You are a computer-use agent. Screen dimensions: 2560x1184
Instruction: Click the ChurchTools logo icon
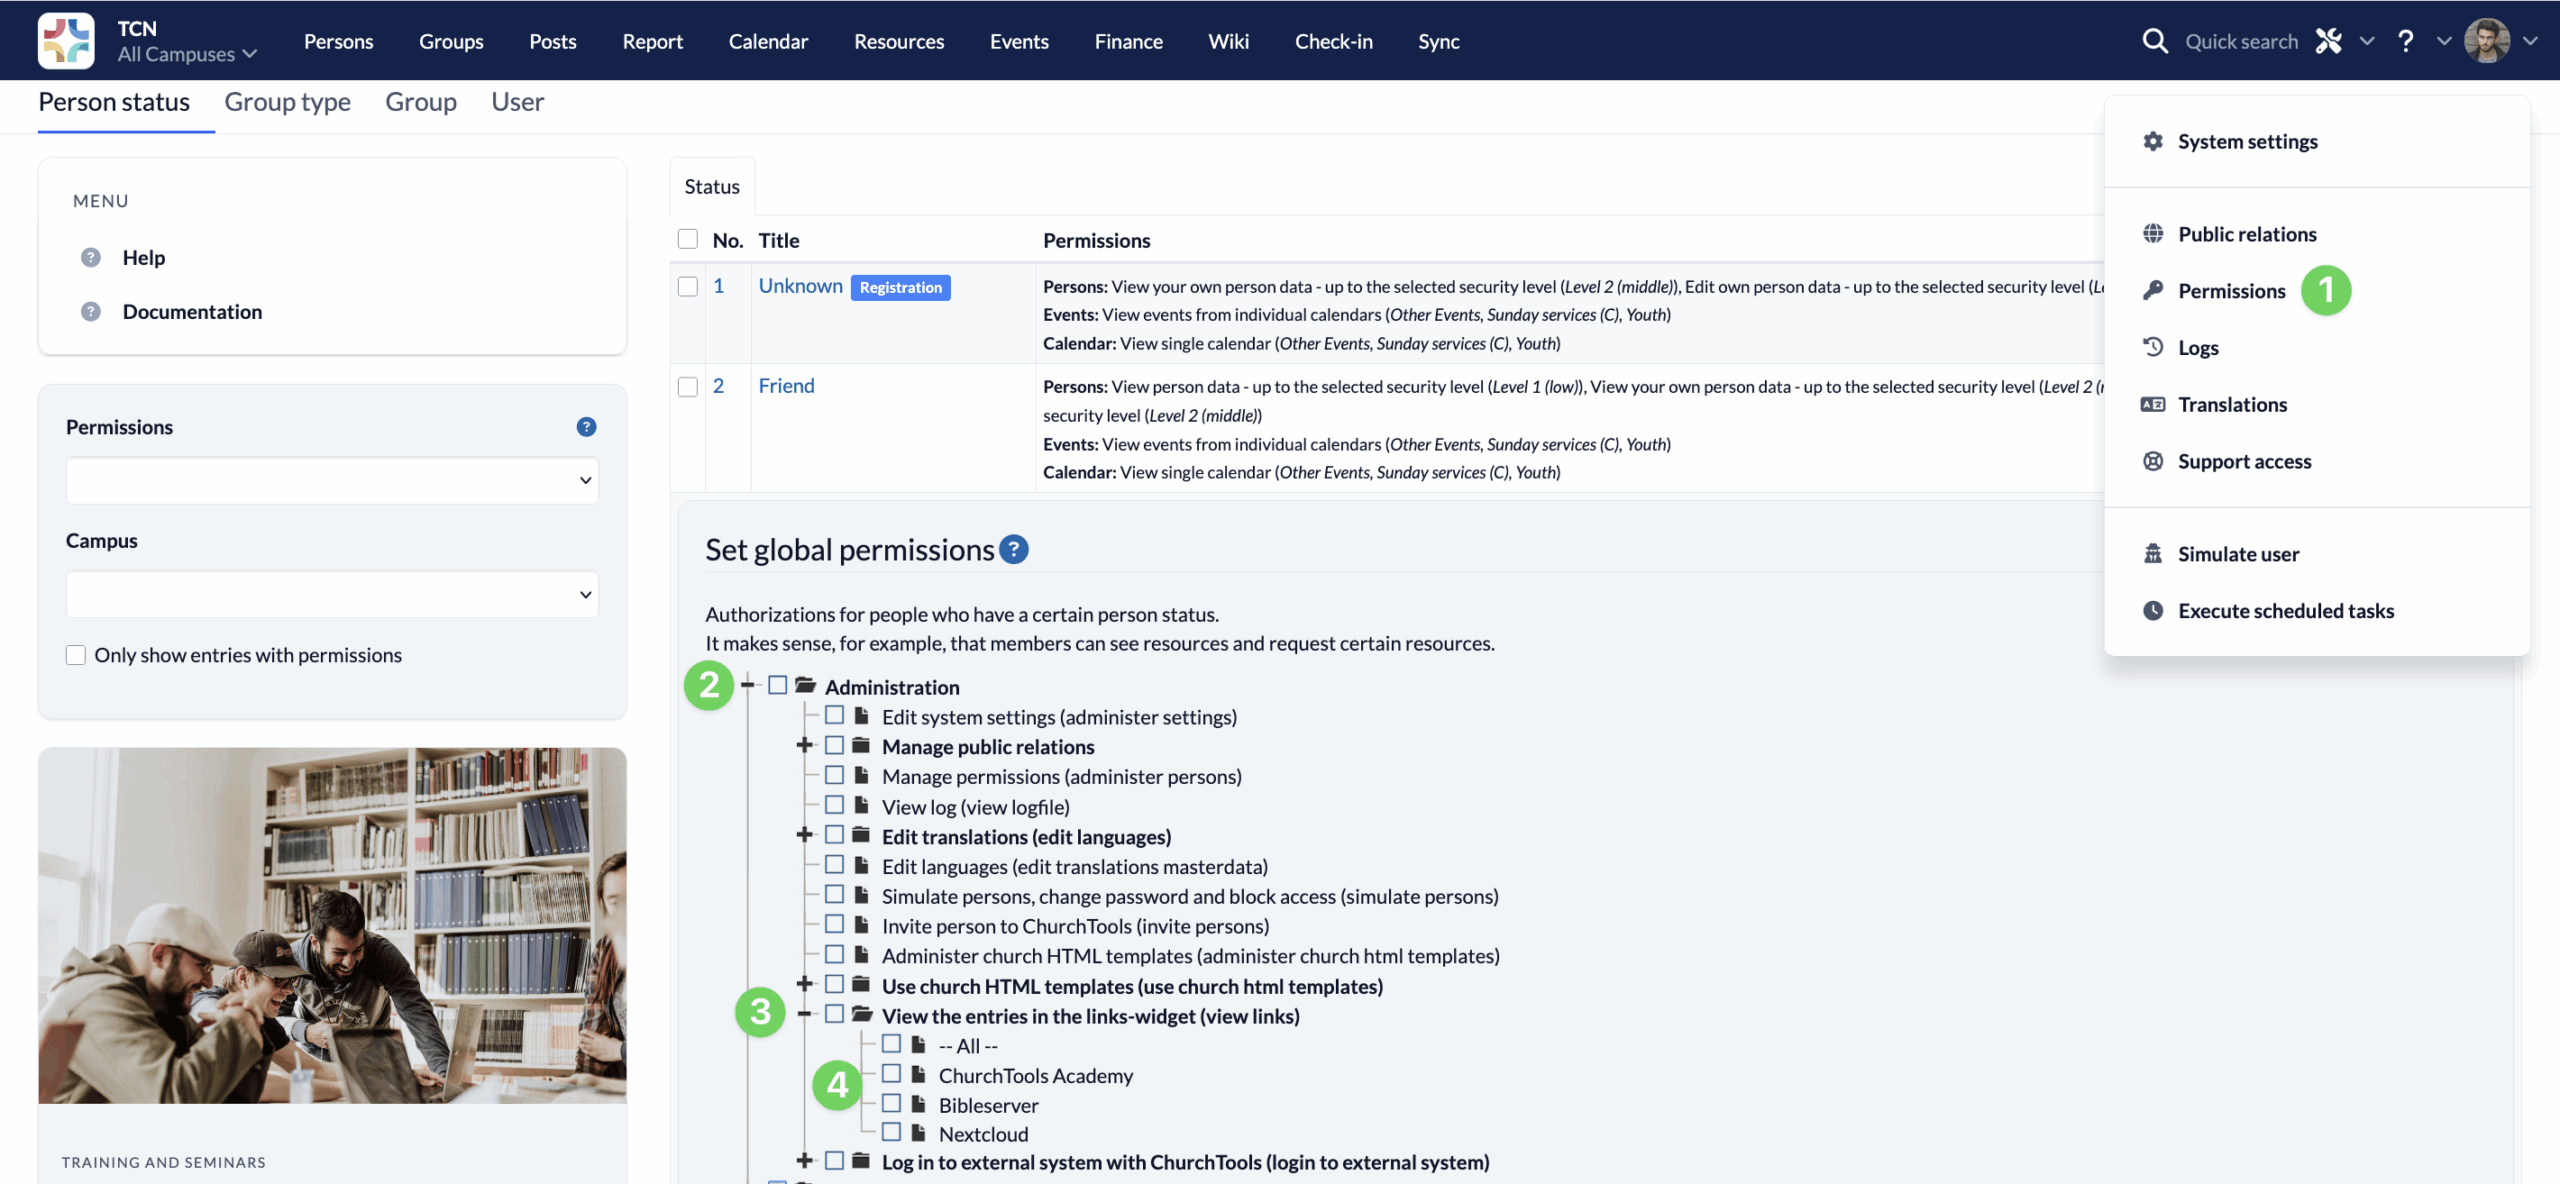coord(66,41)
